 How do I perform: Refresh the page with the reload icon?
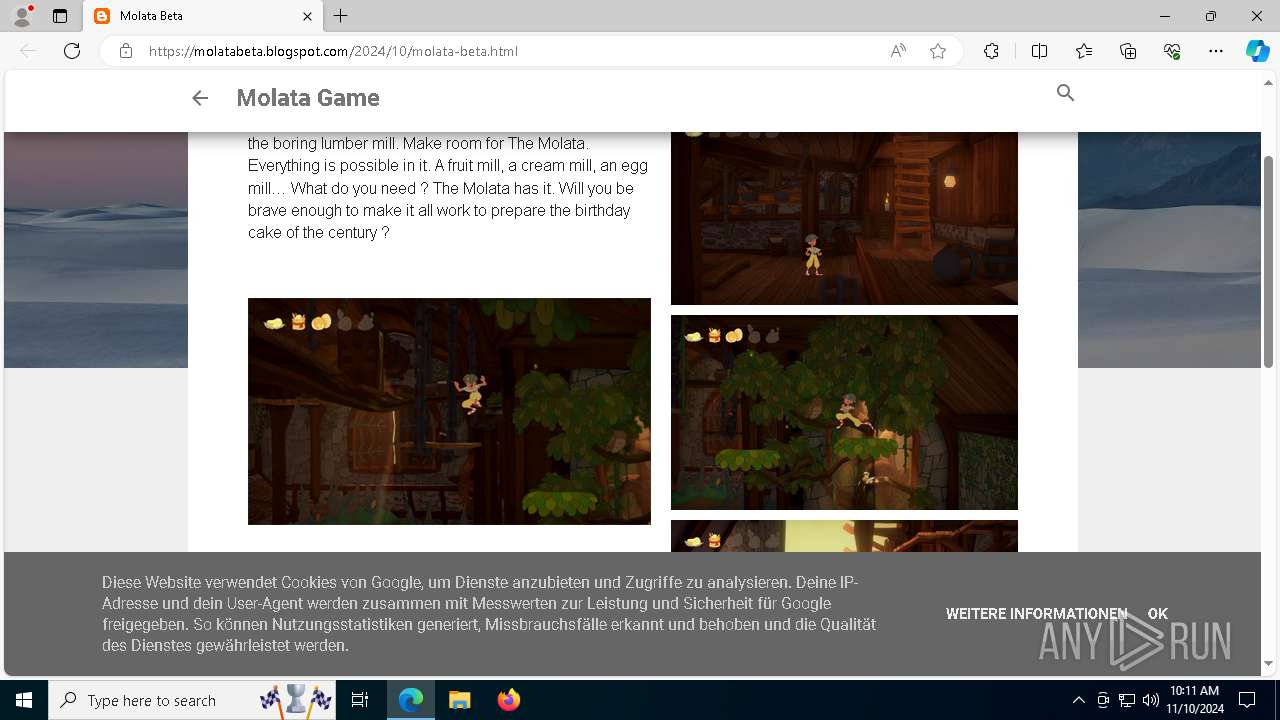tap(72, 51)
